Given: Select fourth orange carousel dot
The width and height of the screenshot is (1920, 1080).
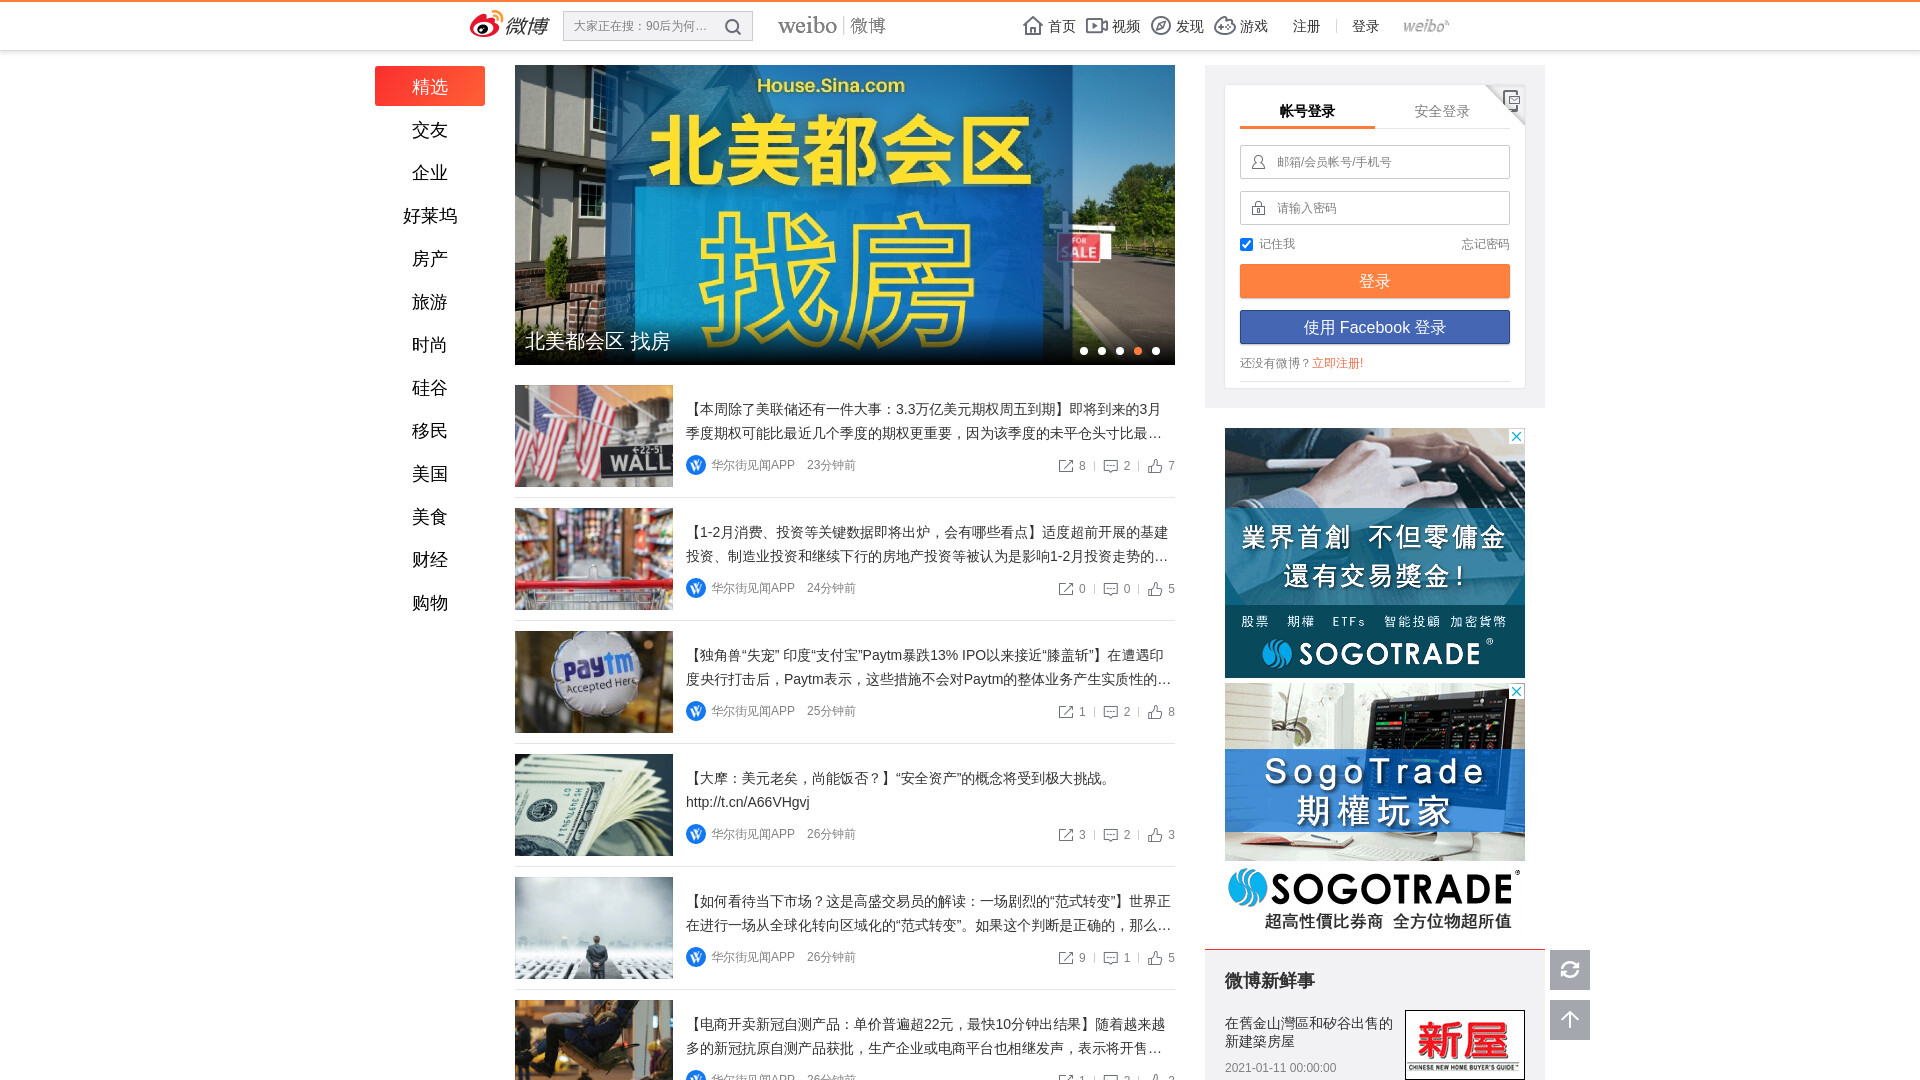Looking at the screenshot, I should tap(1138, 351).
